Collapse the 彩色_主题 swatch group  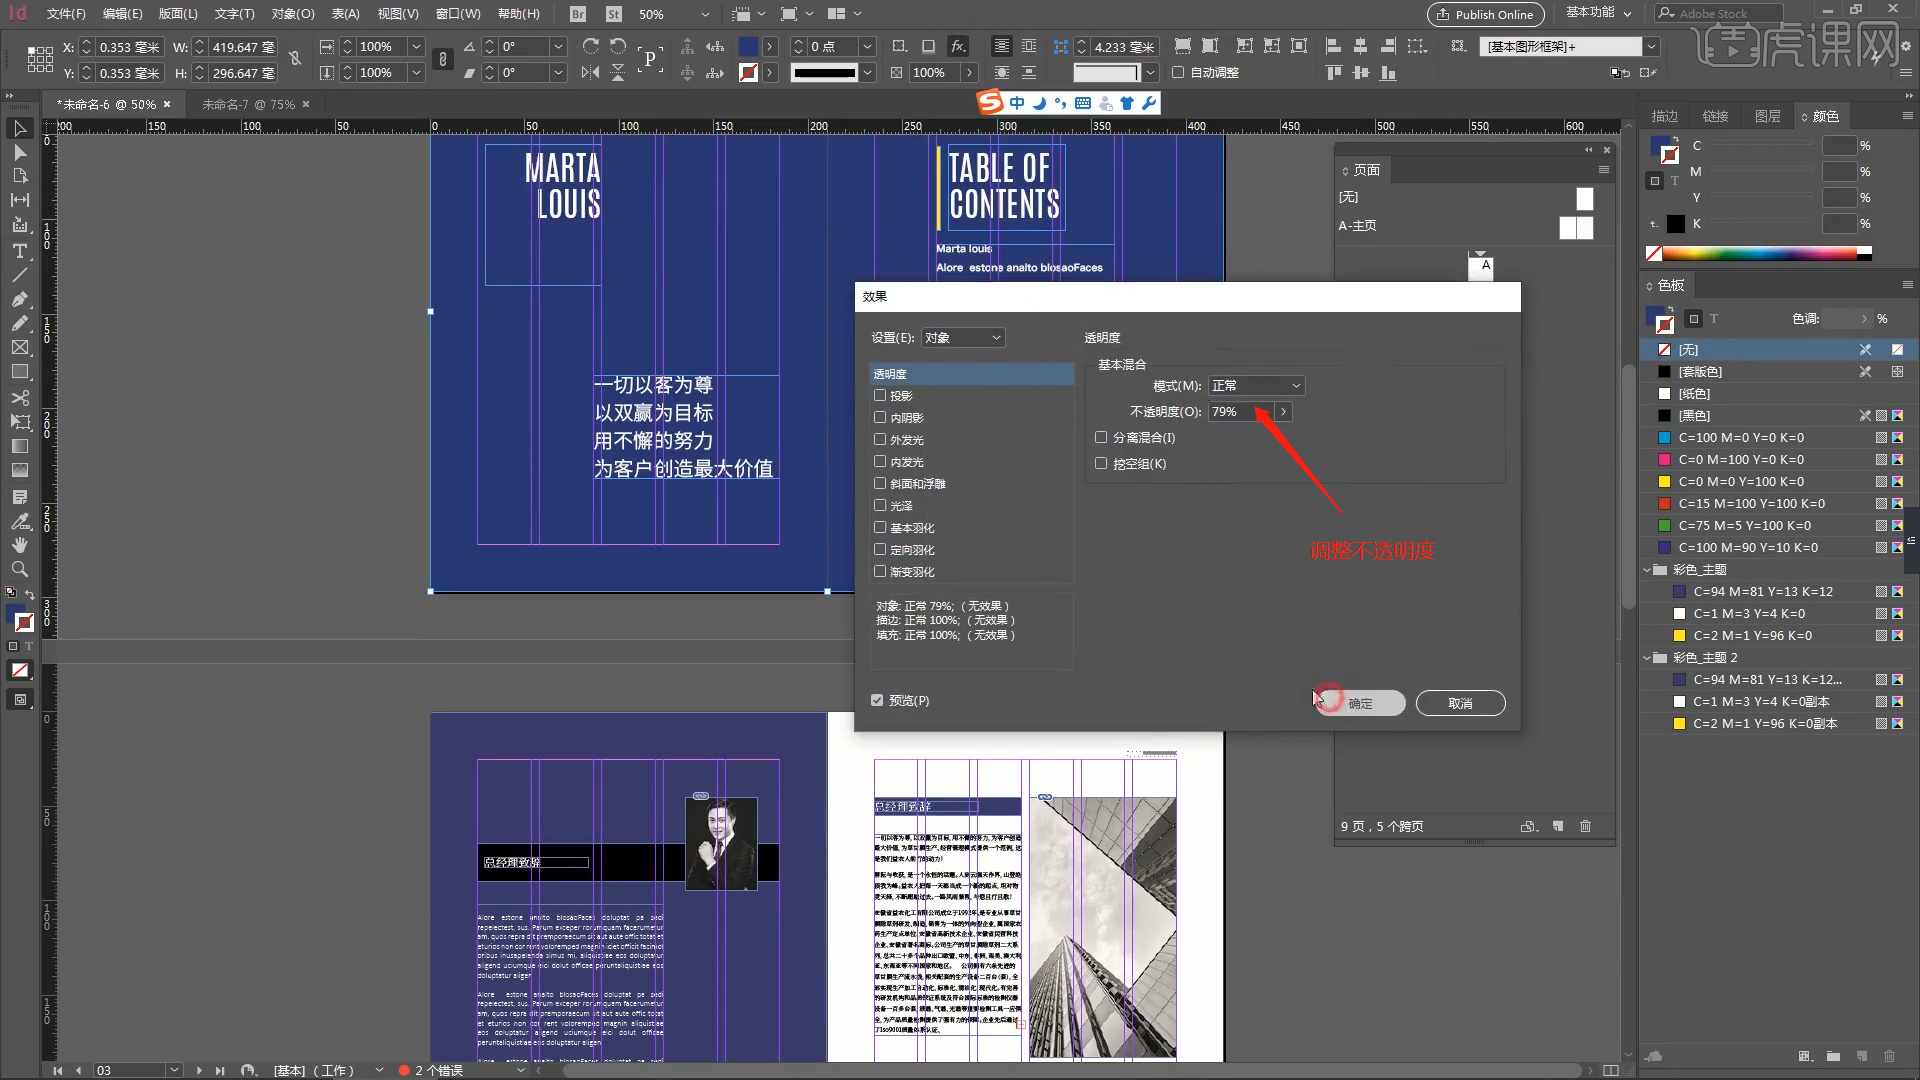(x=1647, y=569)
